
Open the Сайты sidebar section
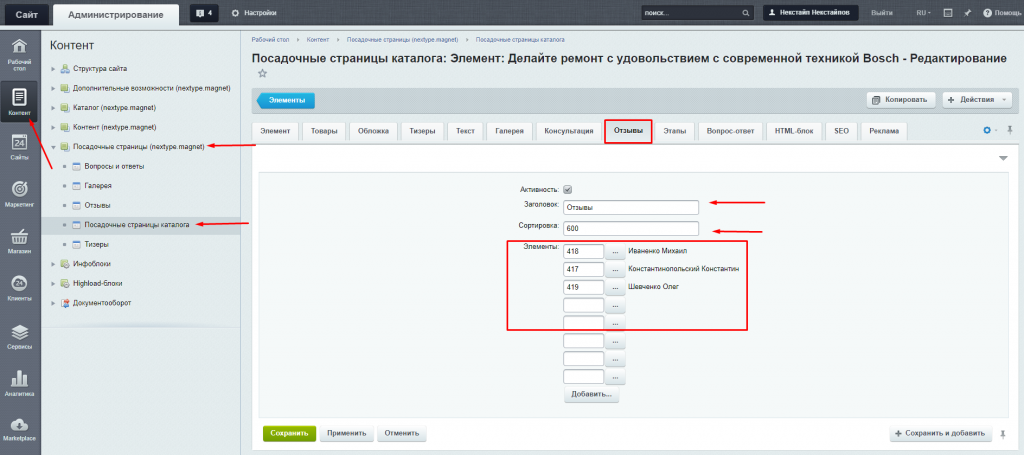(20, 148)
